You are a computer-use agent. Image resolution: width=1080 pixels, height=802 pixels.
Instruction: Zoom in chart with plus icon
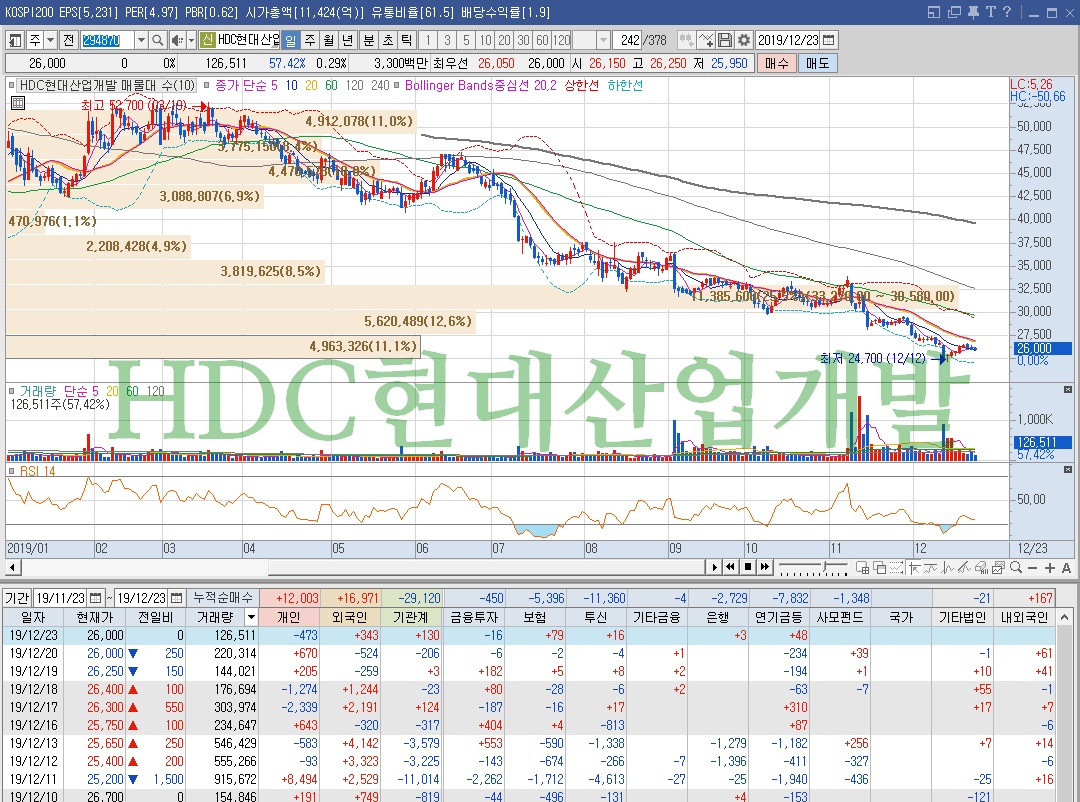pos(1049,567)
